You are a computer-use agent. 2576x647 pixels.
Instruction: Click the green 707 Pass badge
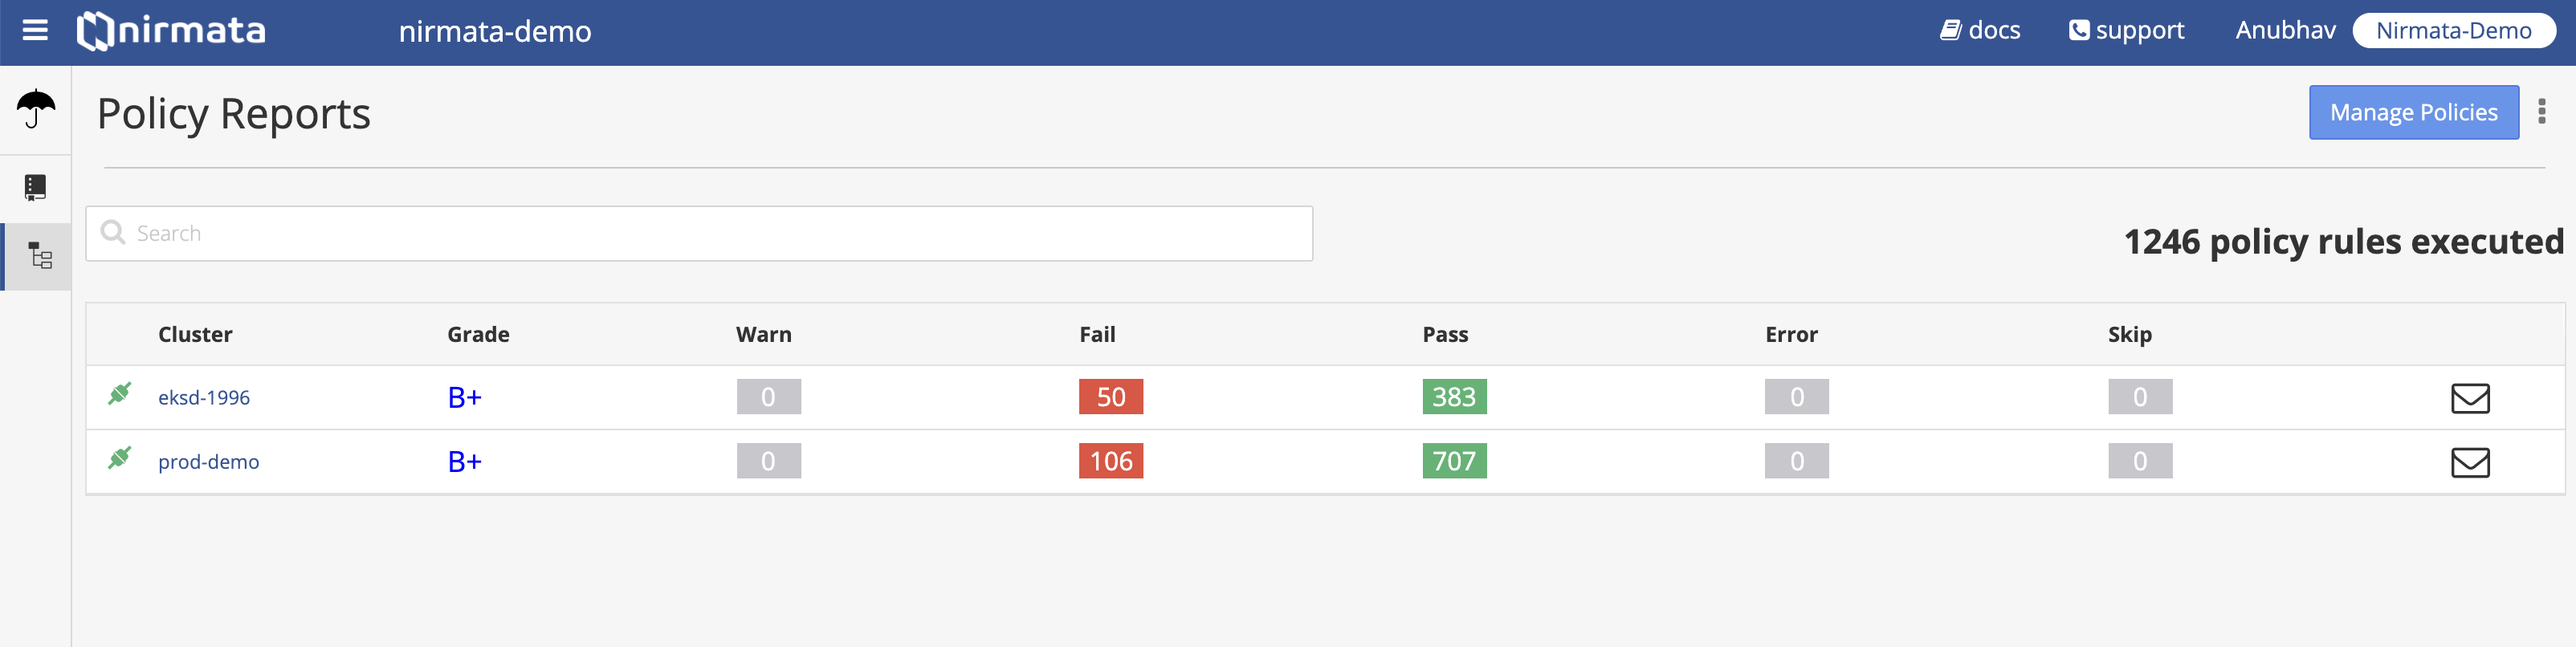[x=1454, y=461]
